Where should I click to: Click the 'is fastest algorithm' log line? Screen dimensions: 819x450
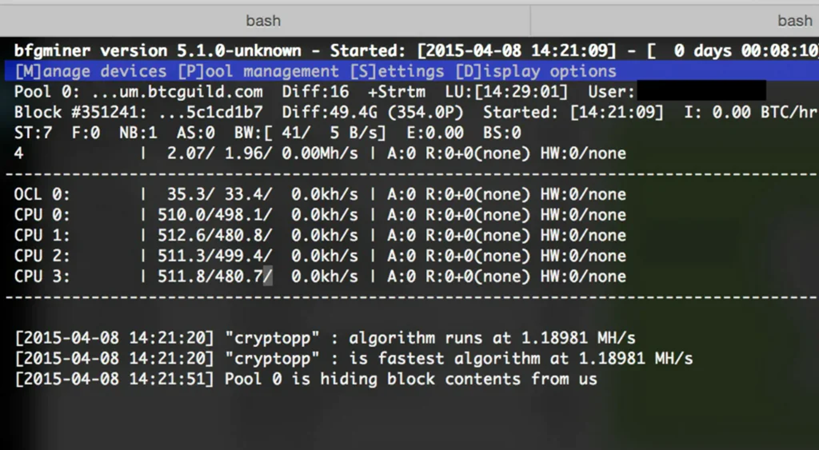[x=354, y=359]
